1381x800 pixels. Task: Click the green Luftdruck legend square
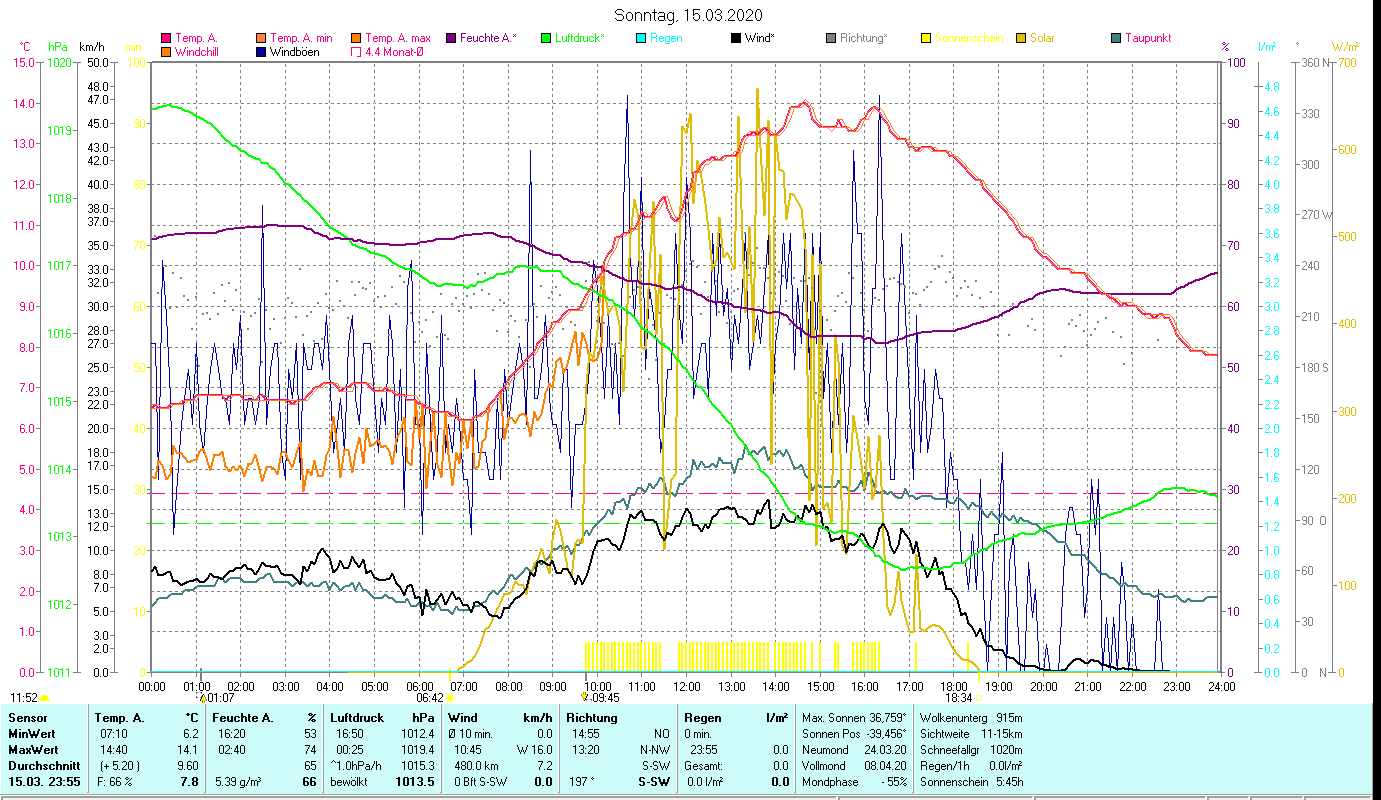(546, 38)
